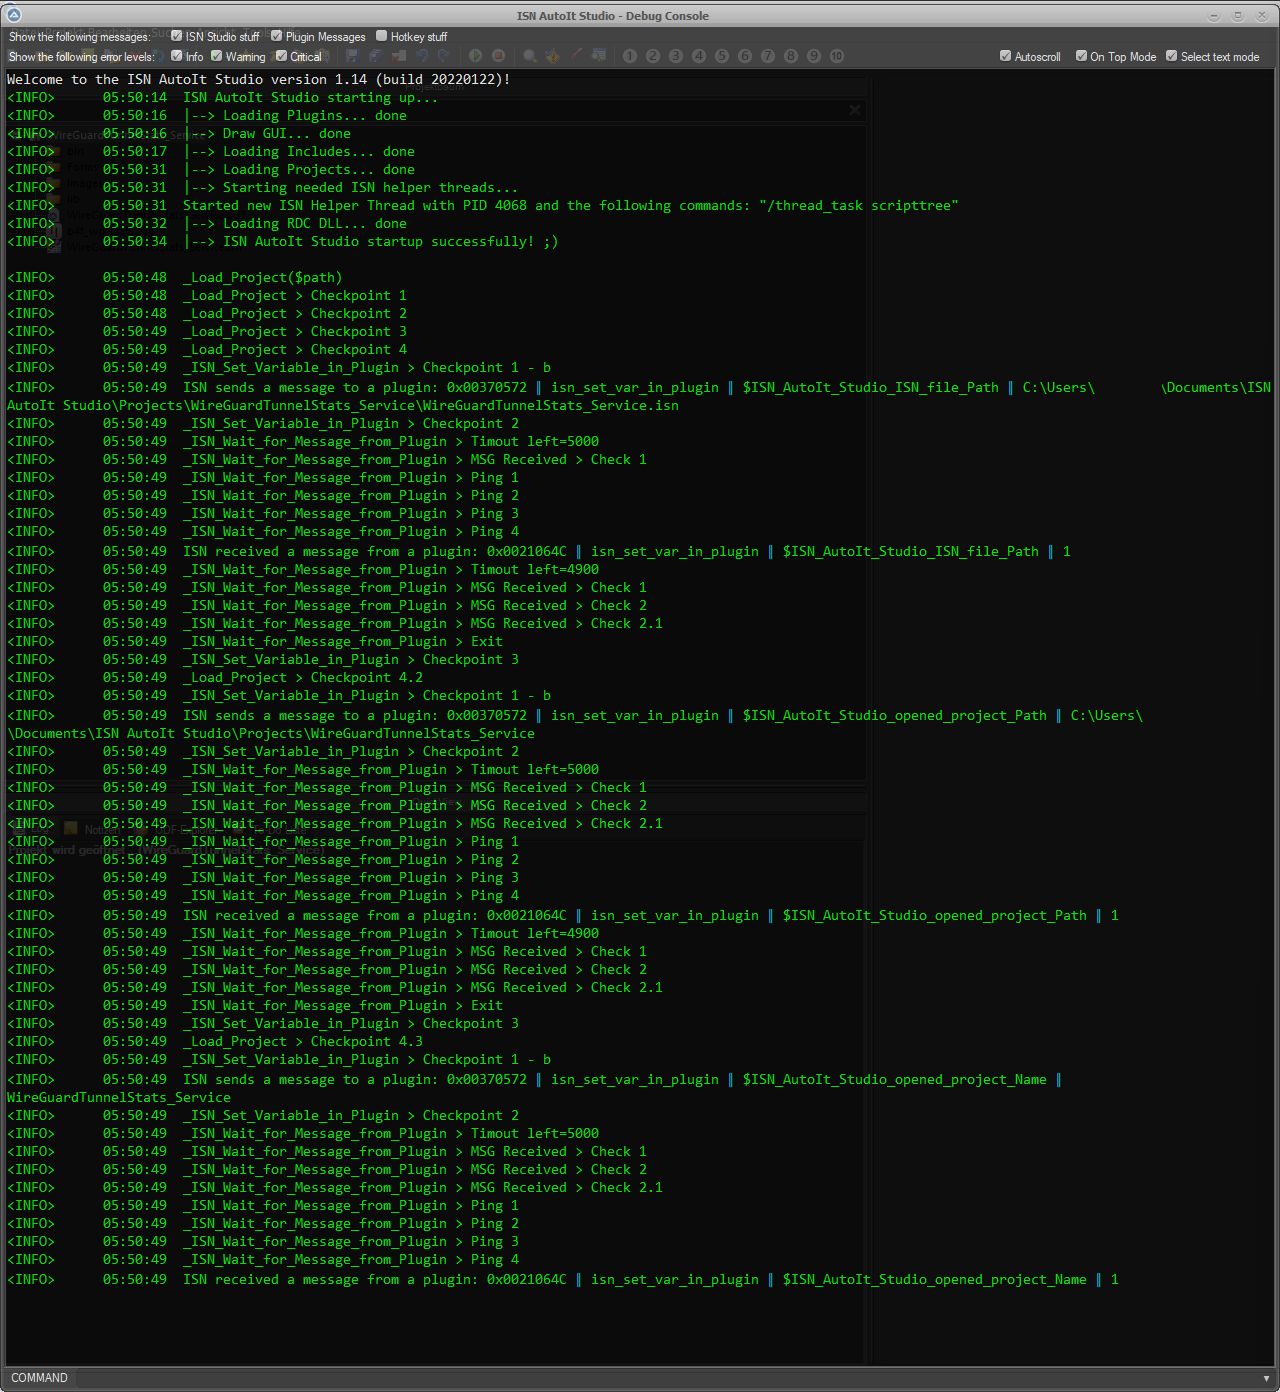
Task: Click the '05:50:32' timestamp
Action: (x=135, y=223)
